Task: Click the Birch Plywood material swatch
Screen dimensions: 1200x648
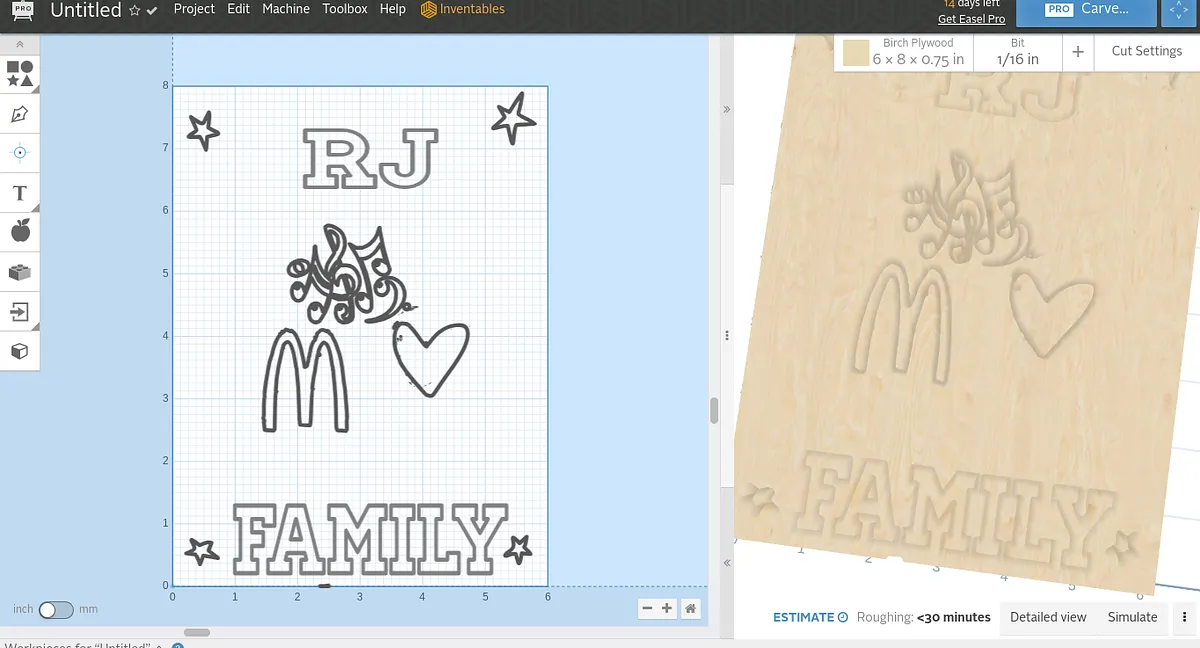Action: (x=854, y=52)
